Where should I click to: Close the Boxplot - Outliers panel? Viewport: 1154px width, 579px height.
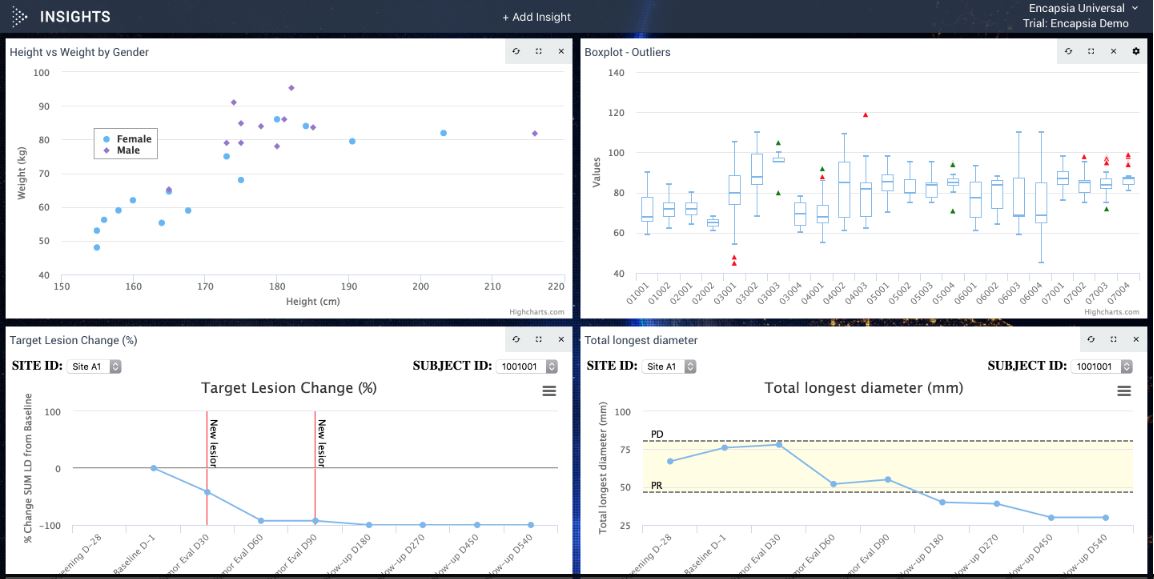click(1113, 51)
